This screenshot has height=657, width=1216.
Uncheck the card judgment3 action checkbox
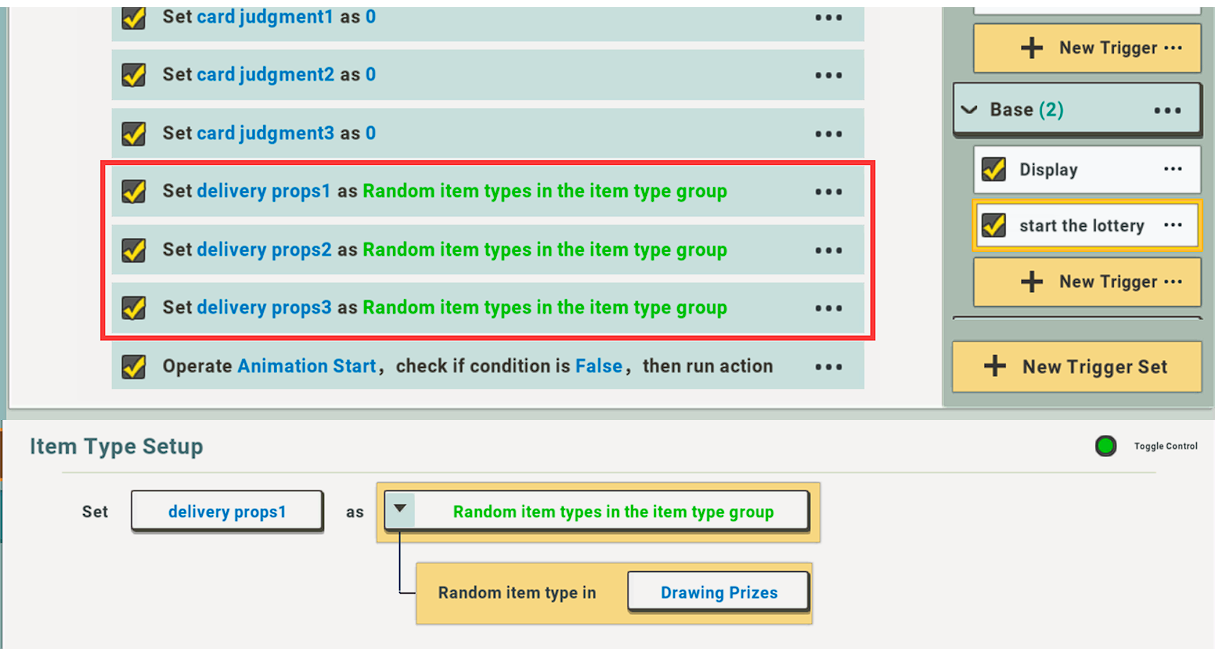pos(133,133)
